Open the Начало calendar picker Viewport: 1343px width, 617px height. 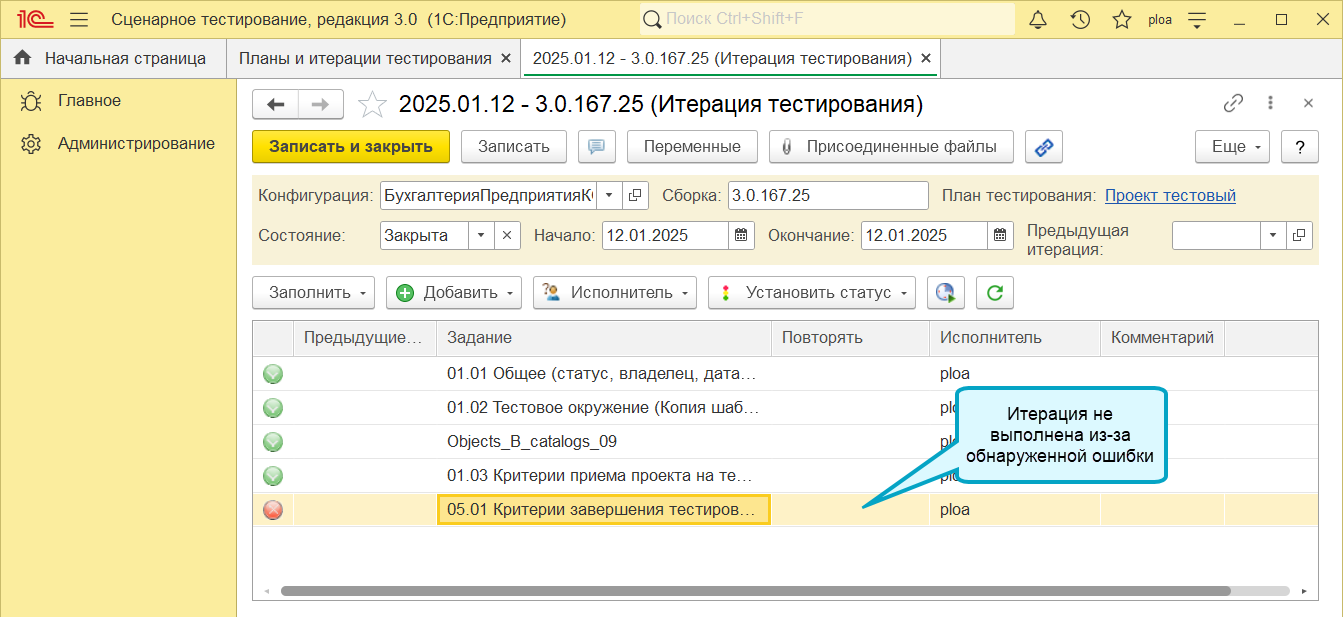(x=741, y=236)
